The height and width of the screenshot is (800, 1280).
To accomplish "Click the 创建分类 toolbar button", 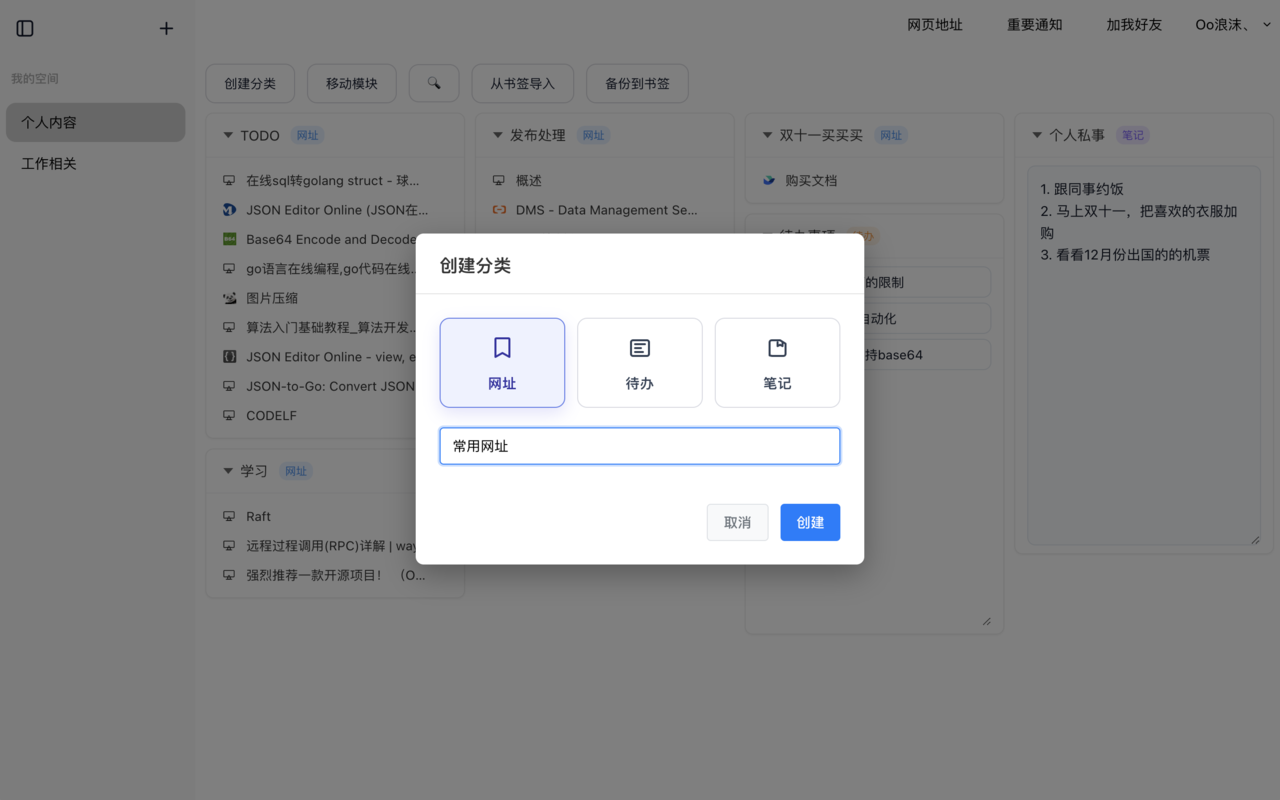I will (250, 83).
